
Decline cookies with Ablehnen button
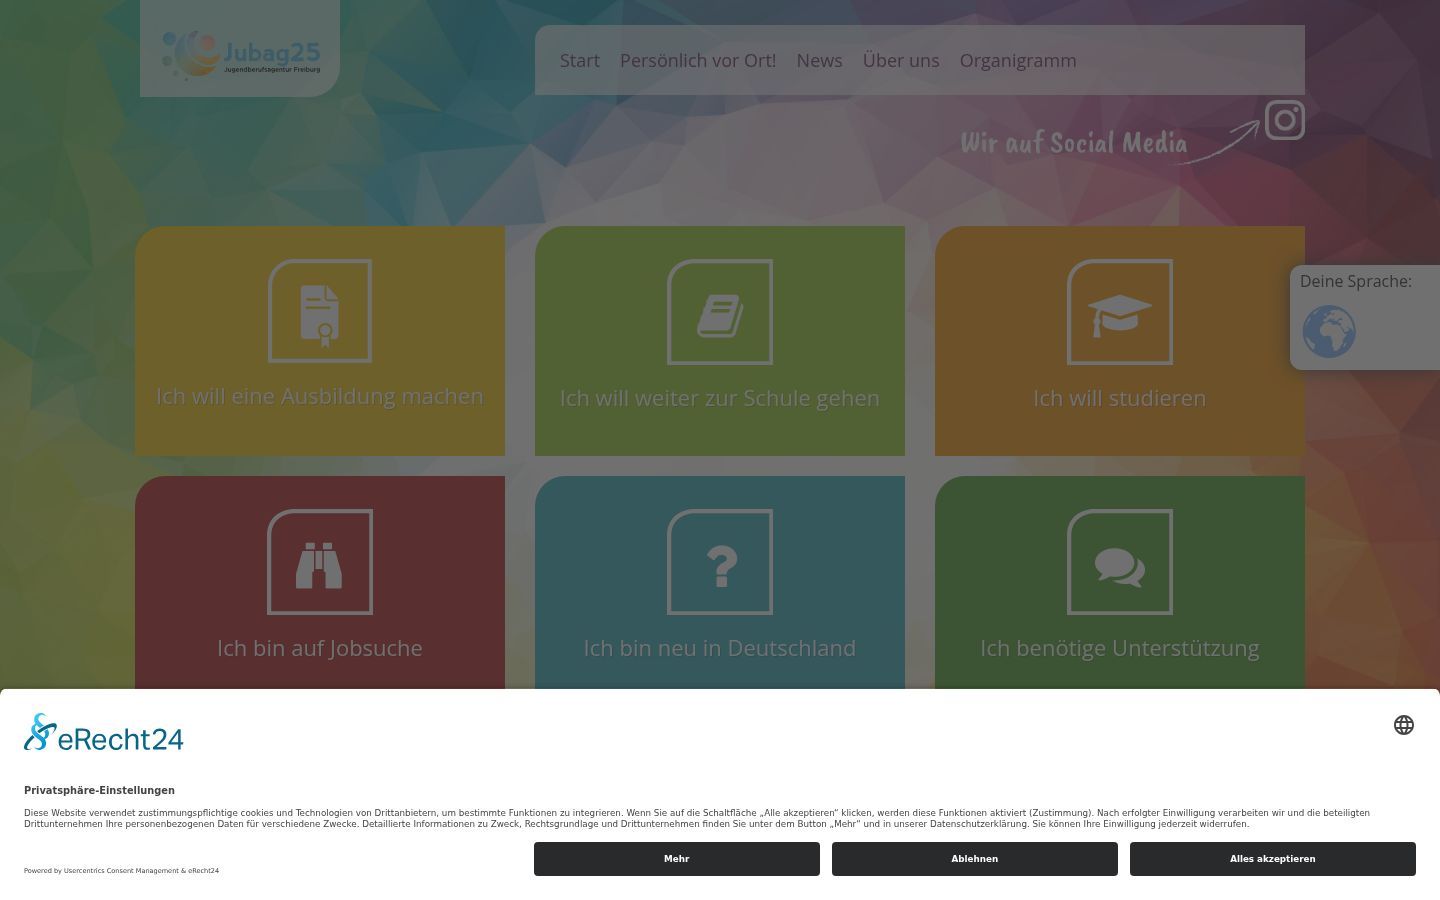(975, 859)
